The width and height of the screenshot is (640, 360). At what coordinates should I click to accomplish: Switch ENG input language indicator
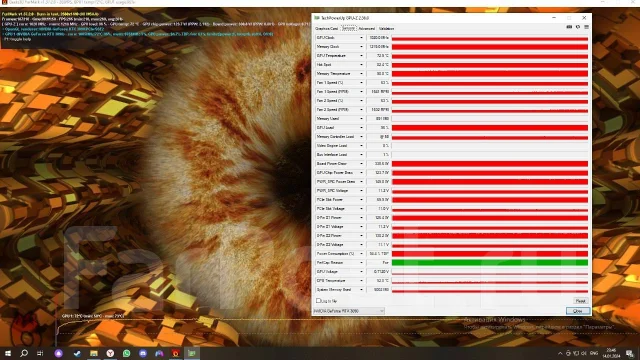594,353
